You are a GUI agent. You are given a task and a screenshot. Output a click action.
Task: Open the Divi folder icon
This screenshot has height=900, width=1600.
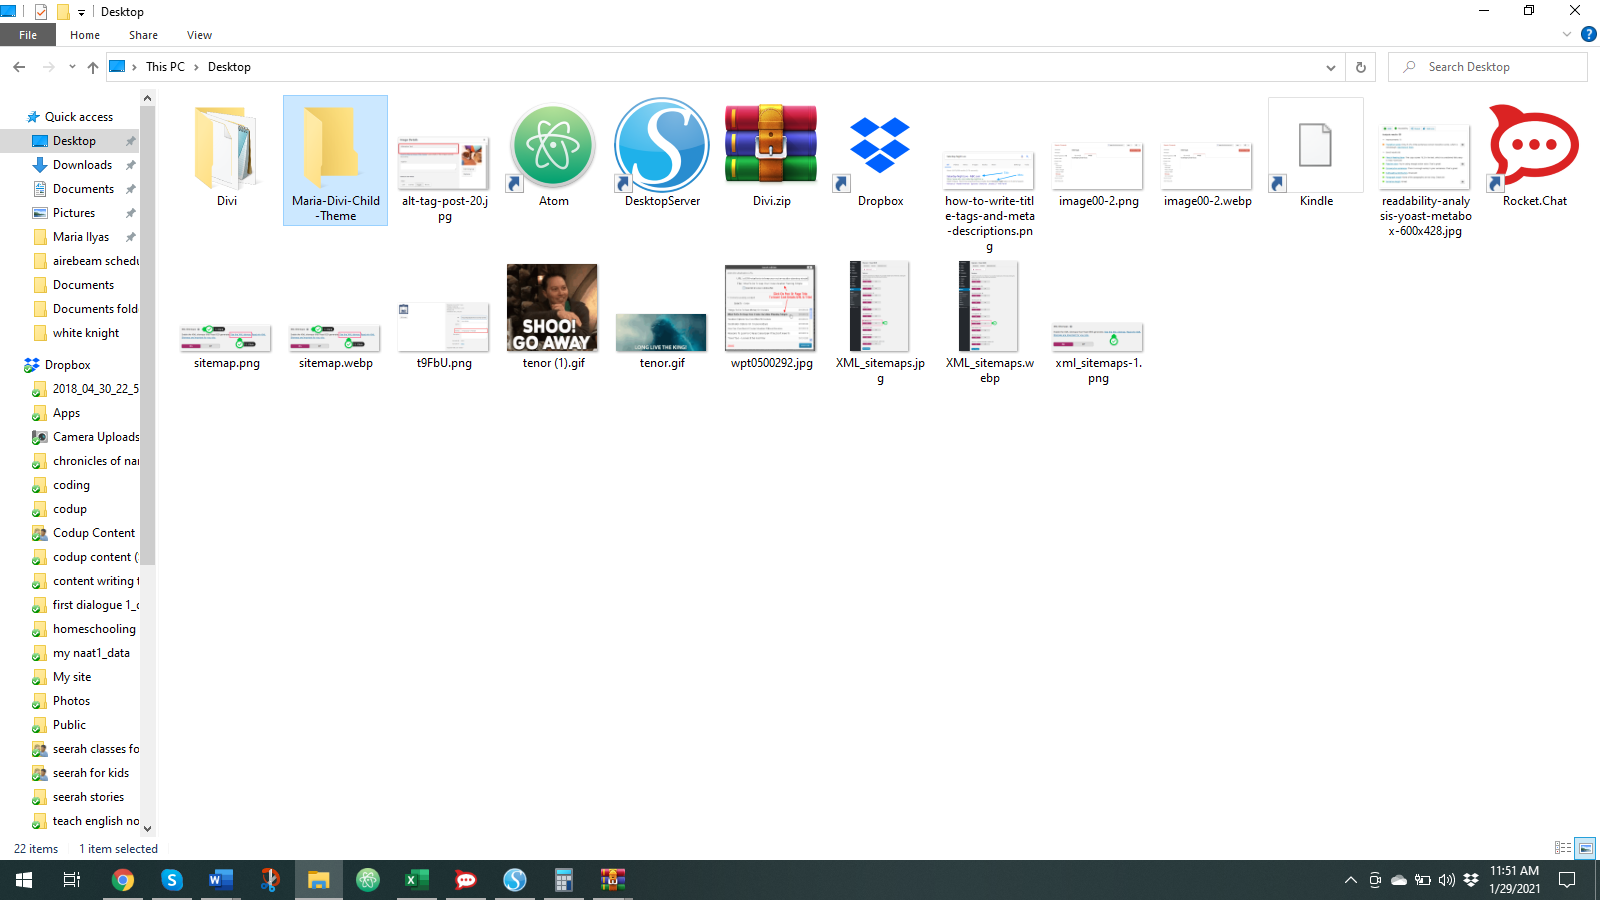[227, 148]
